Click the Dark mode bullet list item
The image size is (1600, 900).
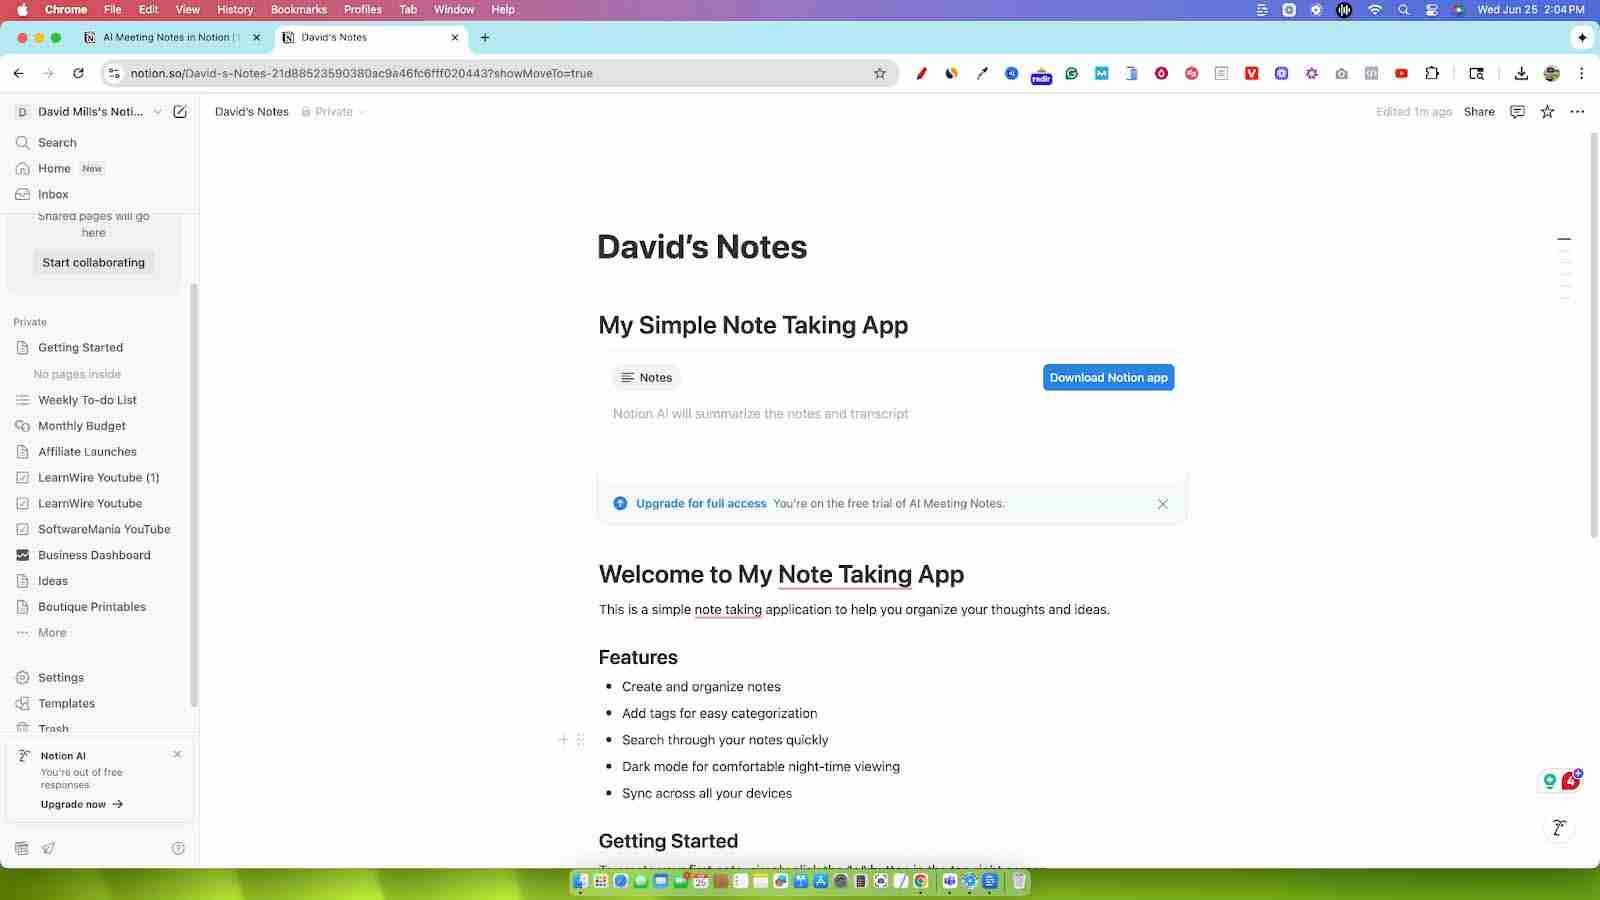click(x=761, y=767)
